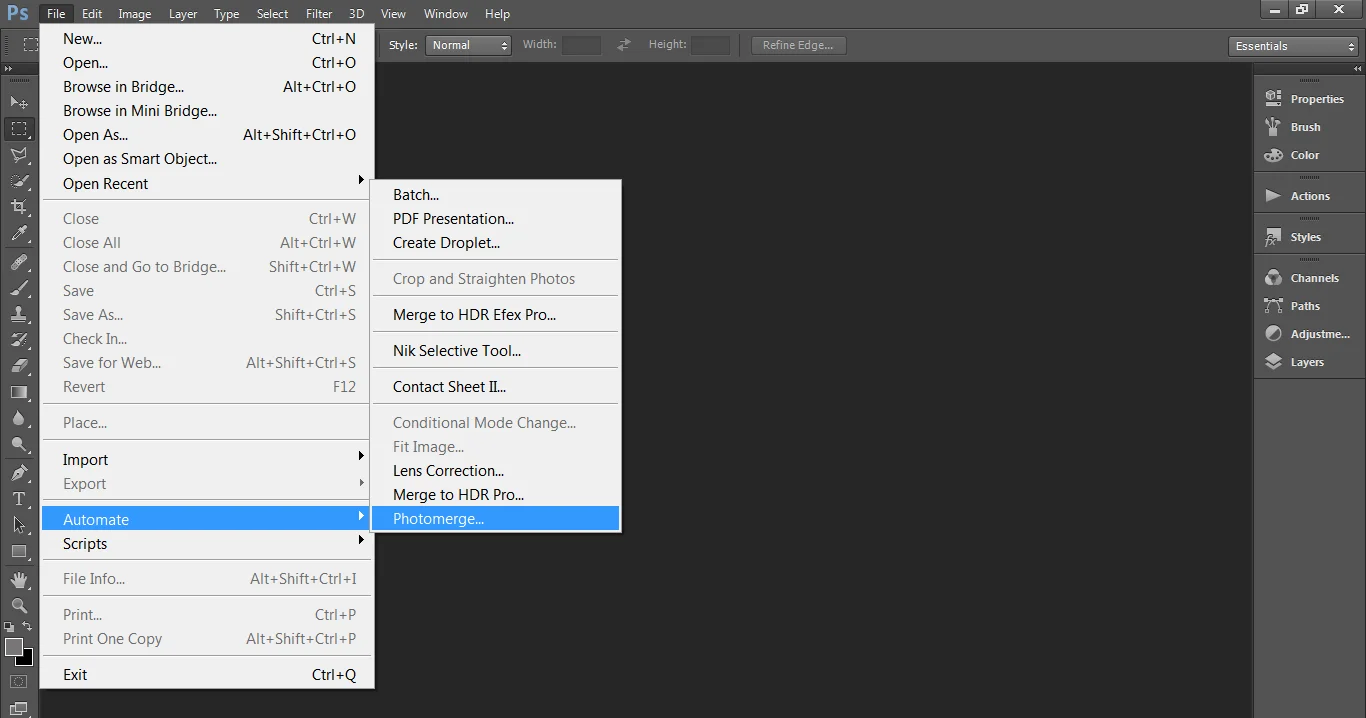Toggle Quick Mask mode
The image size is (1366, 718).
[x=19, y=683]
